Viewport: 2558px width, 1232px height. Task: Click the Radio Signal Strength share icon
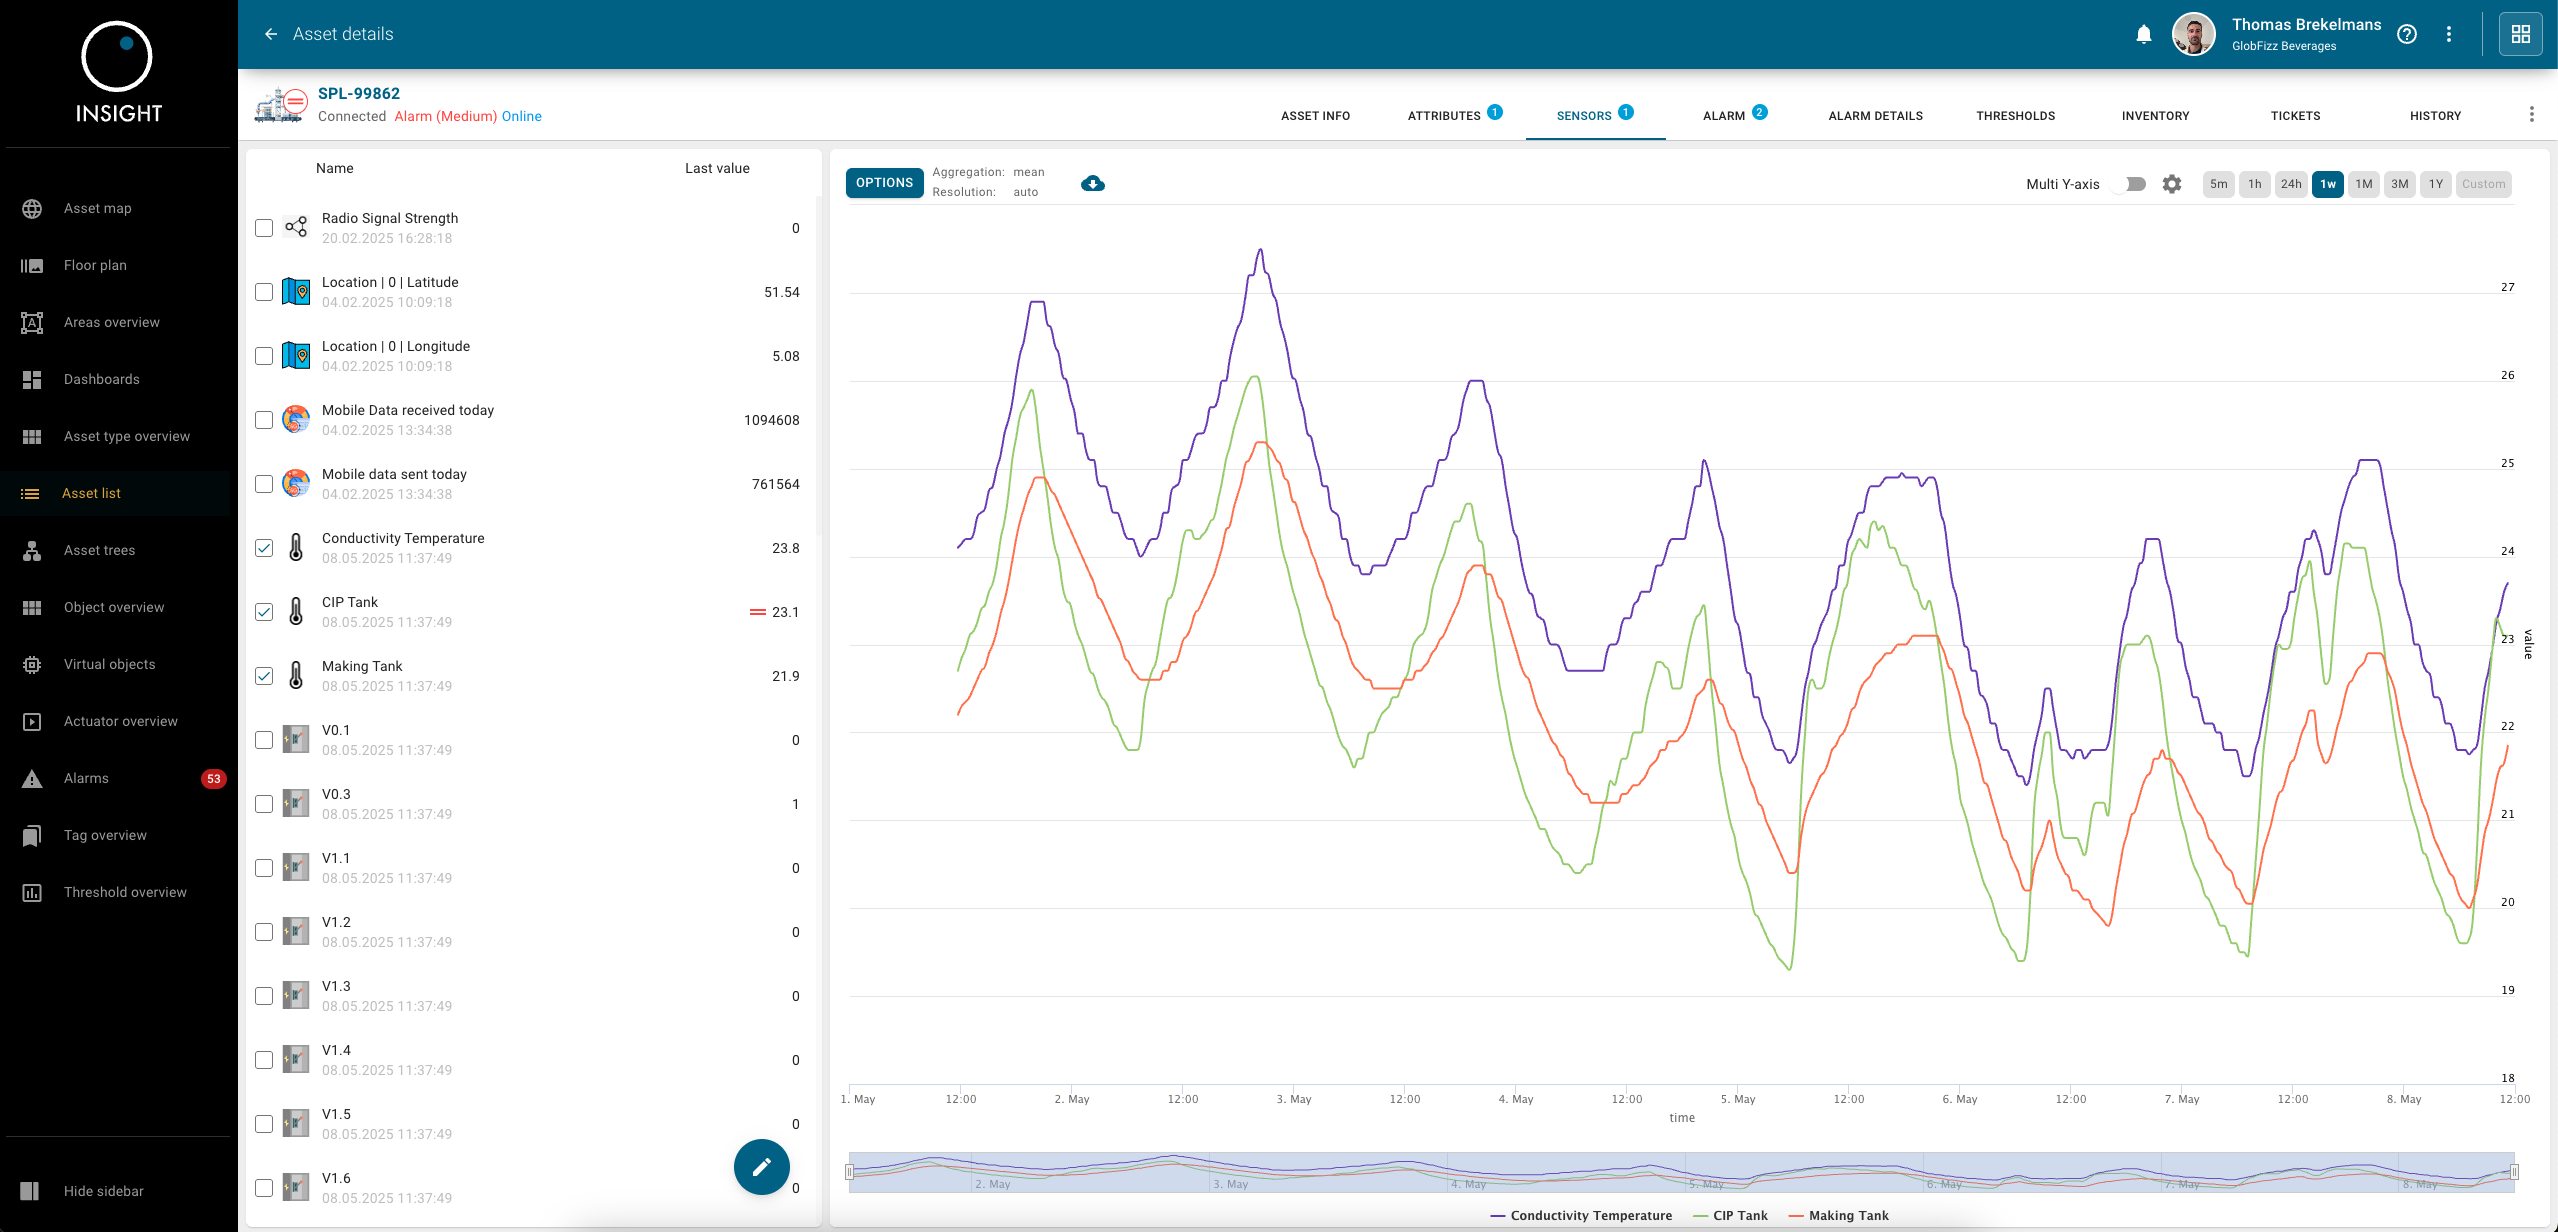296,227
